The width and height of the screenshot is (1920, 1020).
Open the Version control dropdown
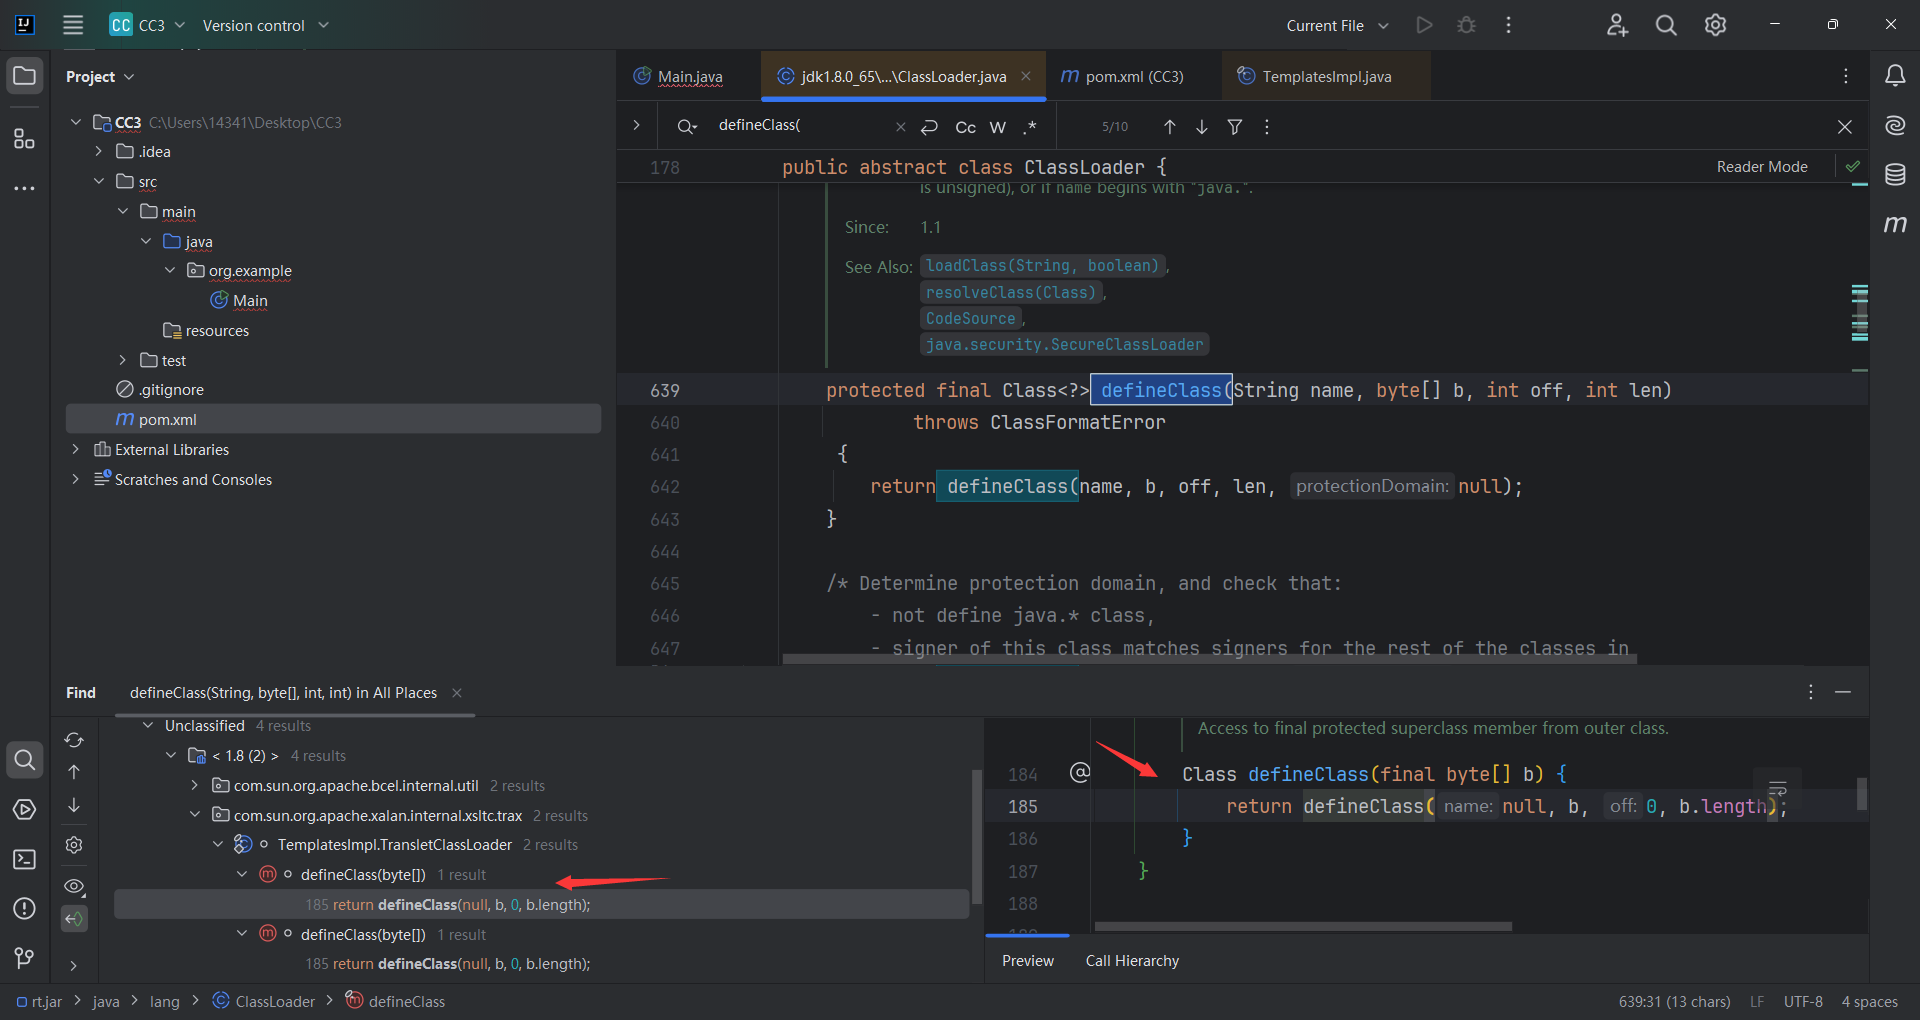point(265,25)
